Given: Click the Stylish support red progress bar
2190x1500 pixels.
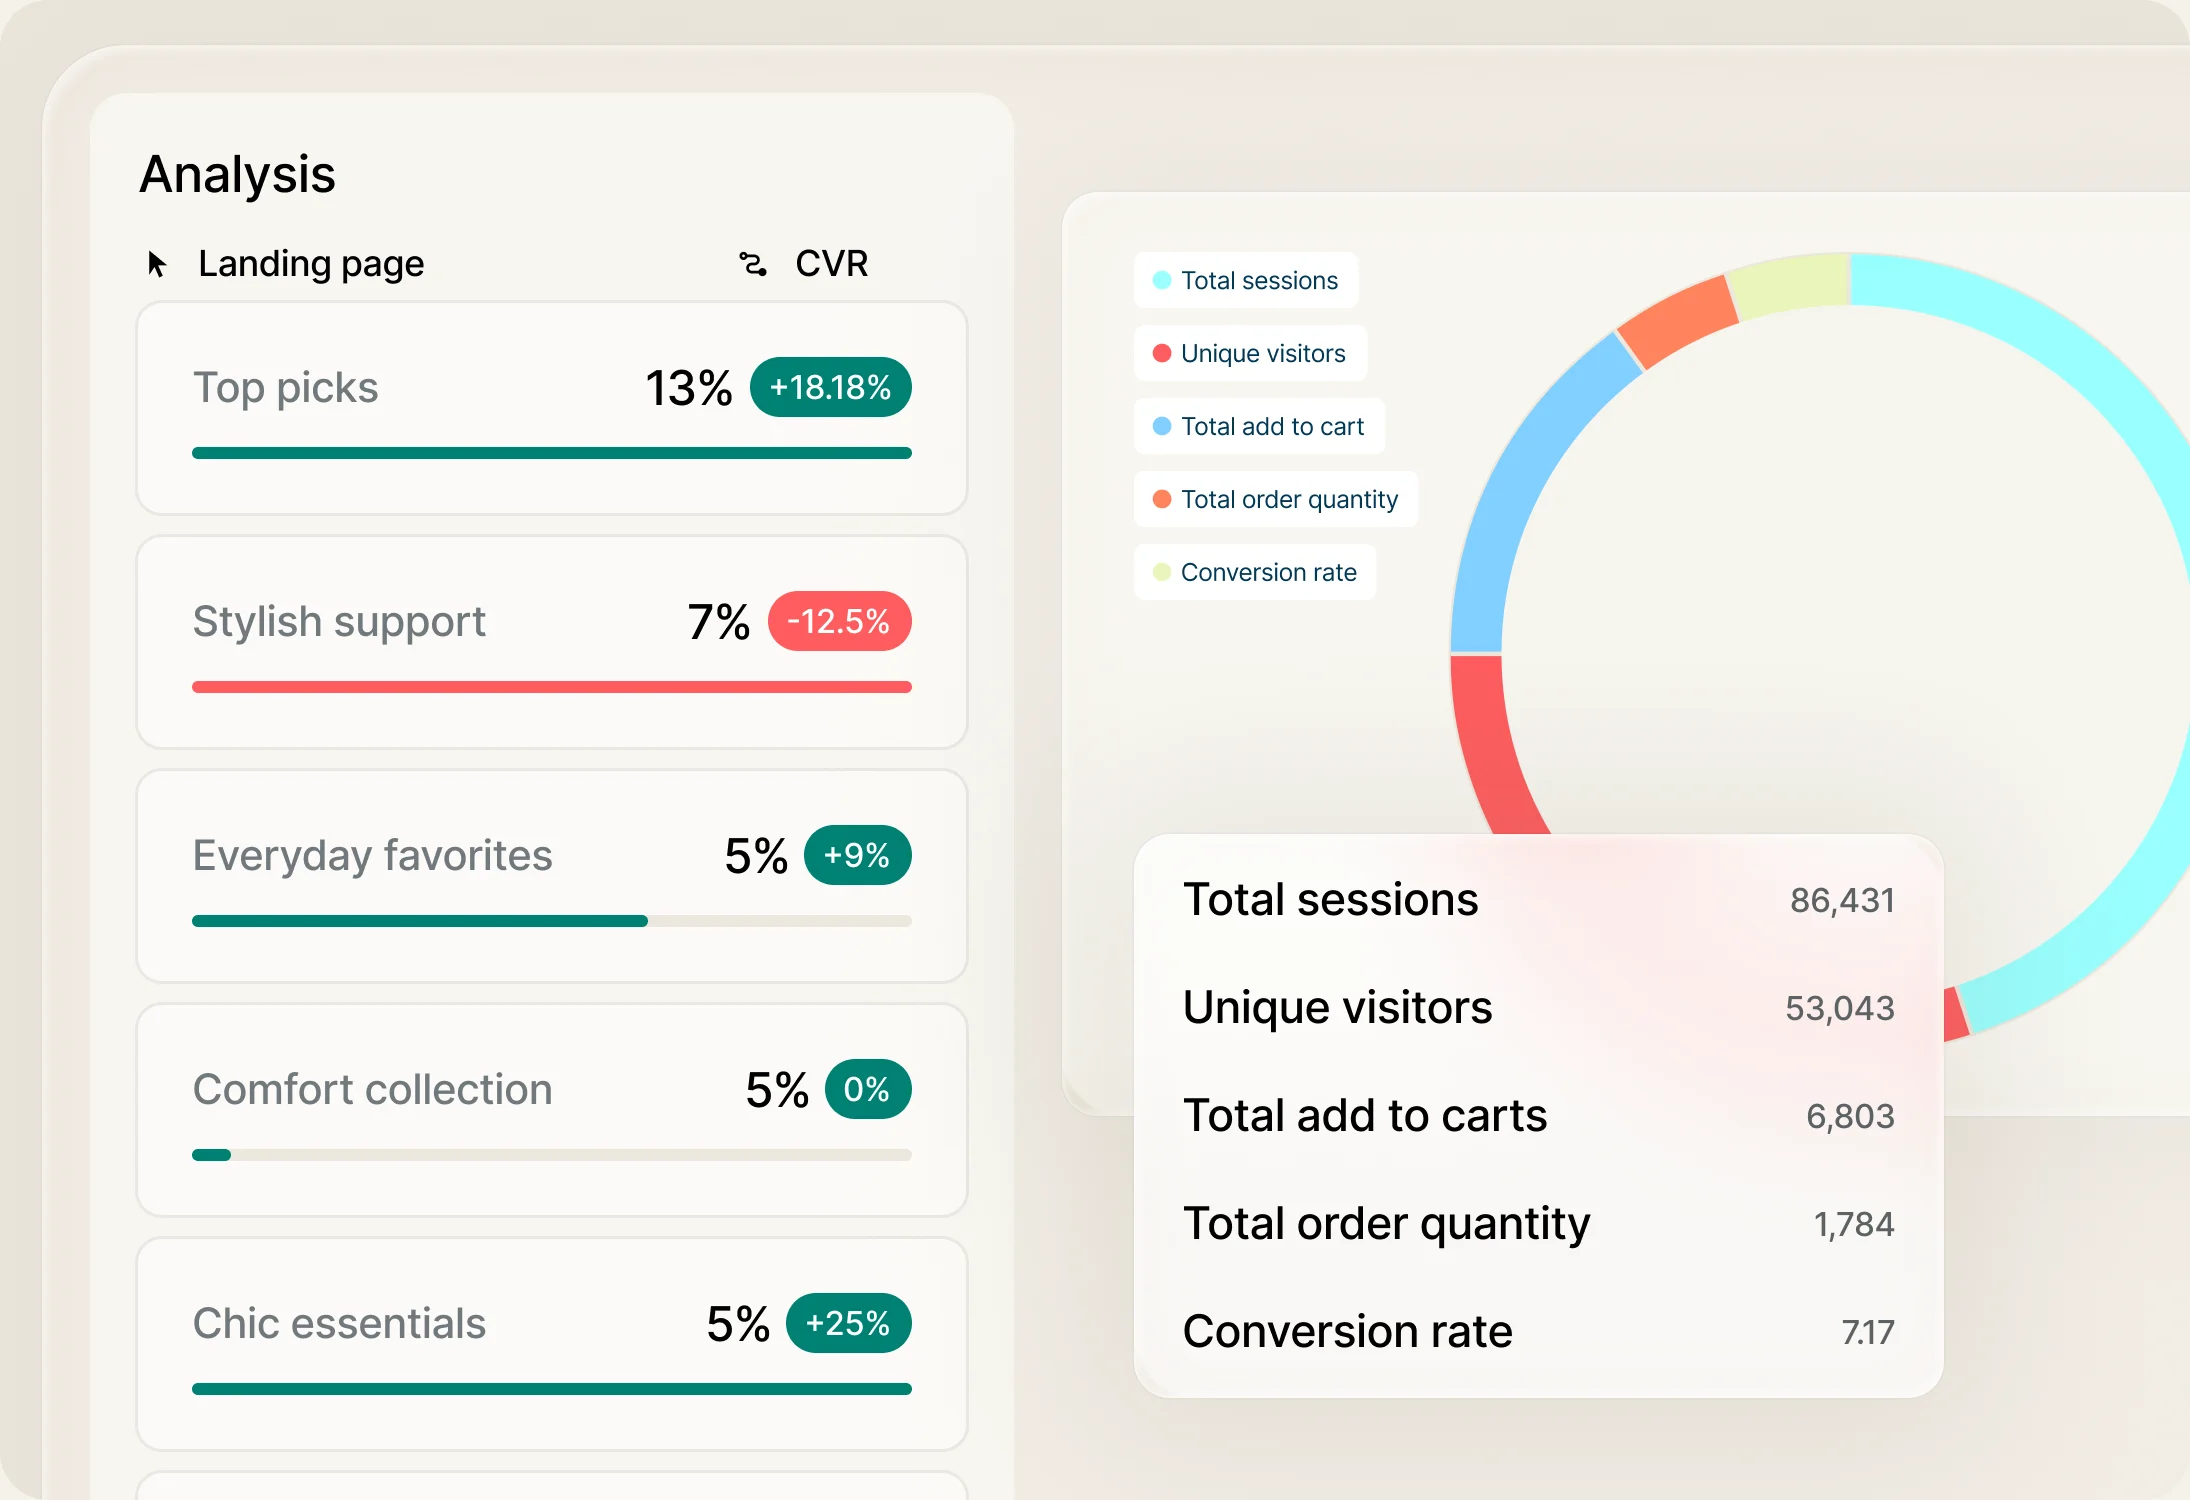Looking at the screenshot, I should pyautogui.click(x=552, y=687).
